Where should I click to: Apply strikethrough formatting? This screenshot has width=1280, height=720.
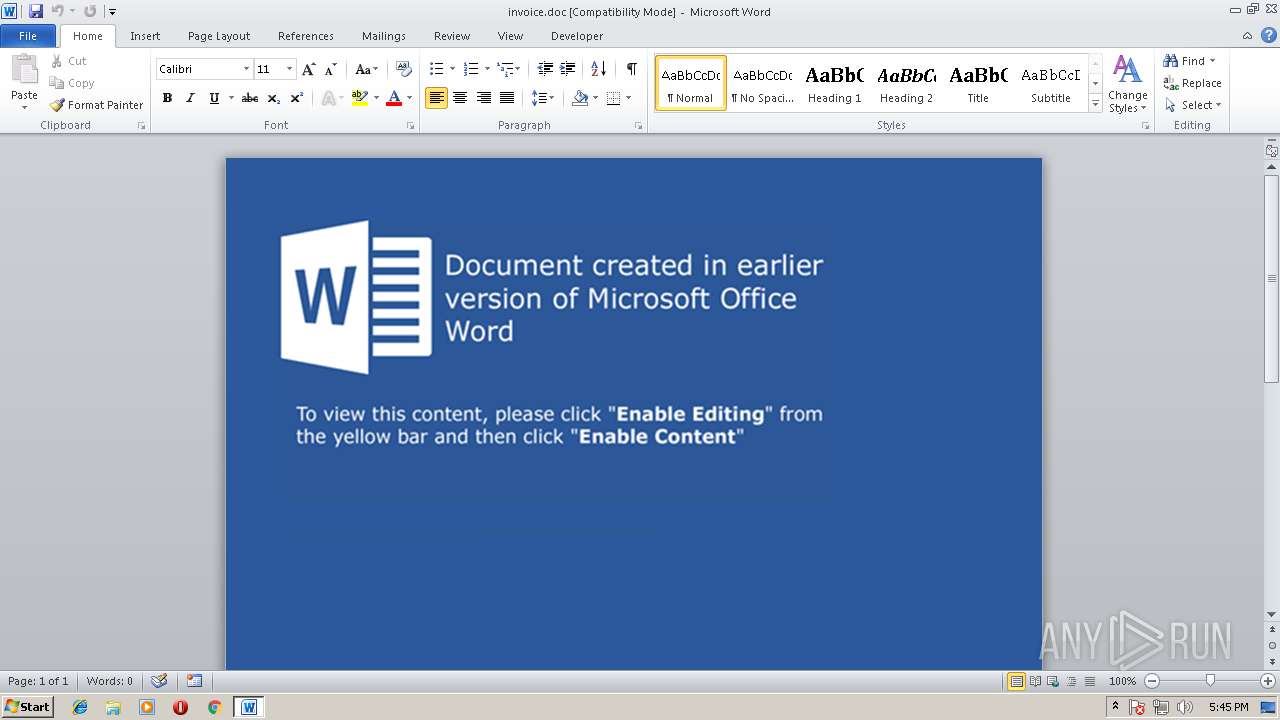[x=250, y=98]
